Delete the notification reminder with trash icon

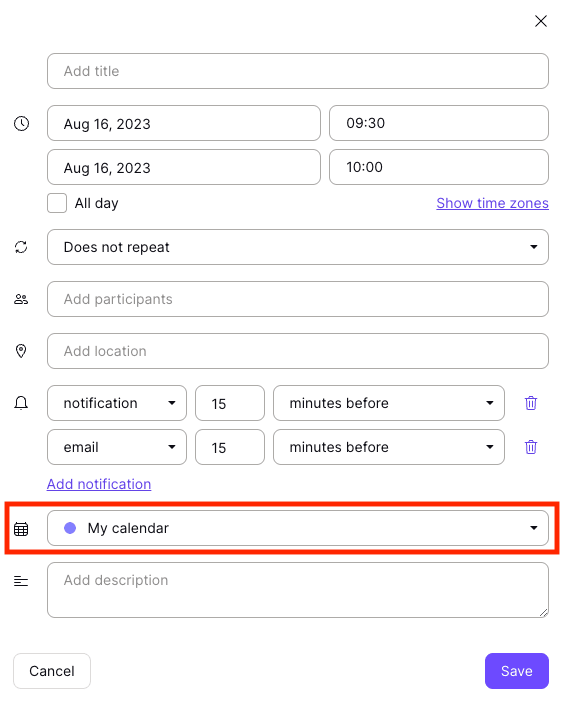(531, 403)
